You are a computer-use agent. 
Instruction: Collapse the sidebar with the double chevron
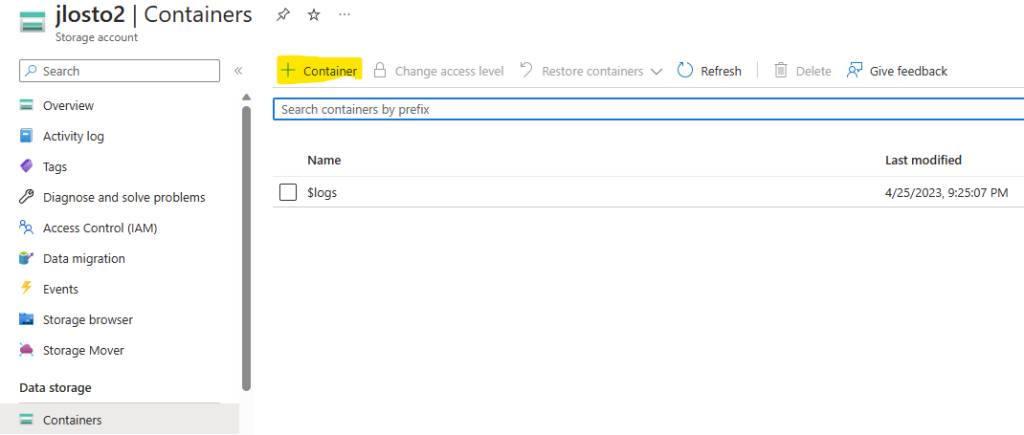[x=238, y=71]
